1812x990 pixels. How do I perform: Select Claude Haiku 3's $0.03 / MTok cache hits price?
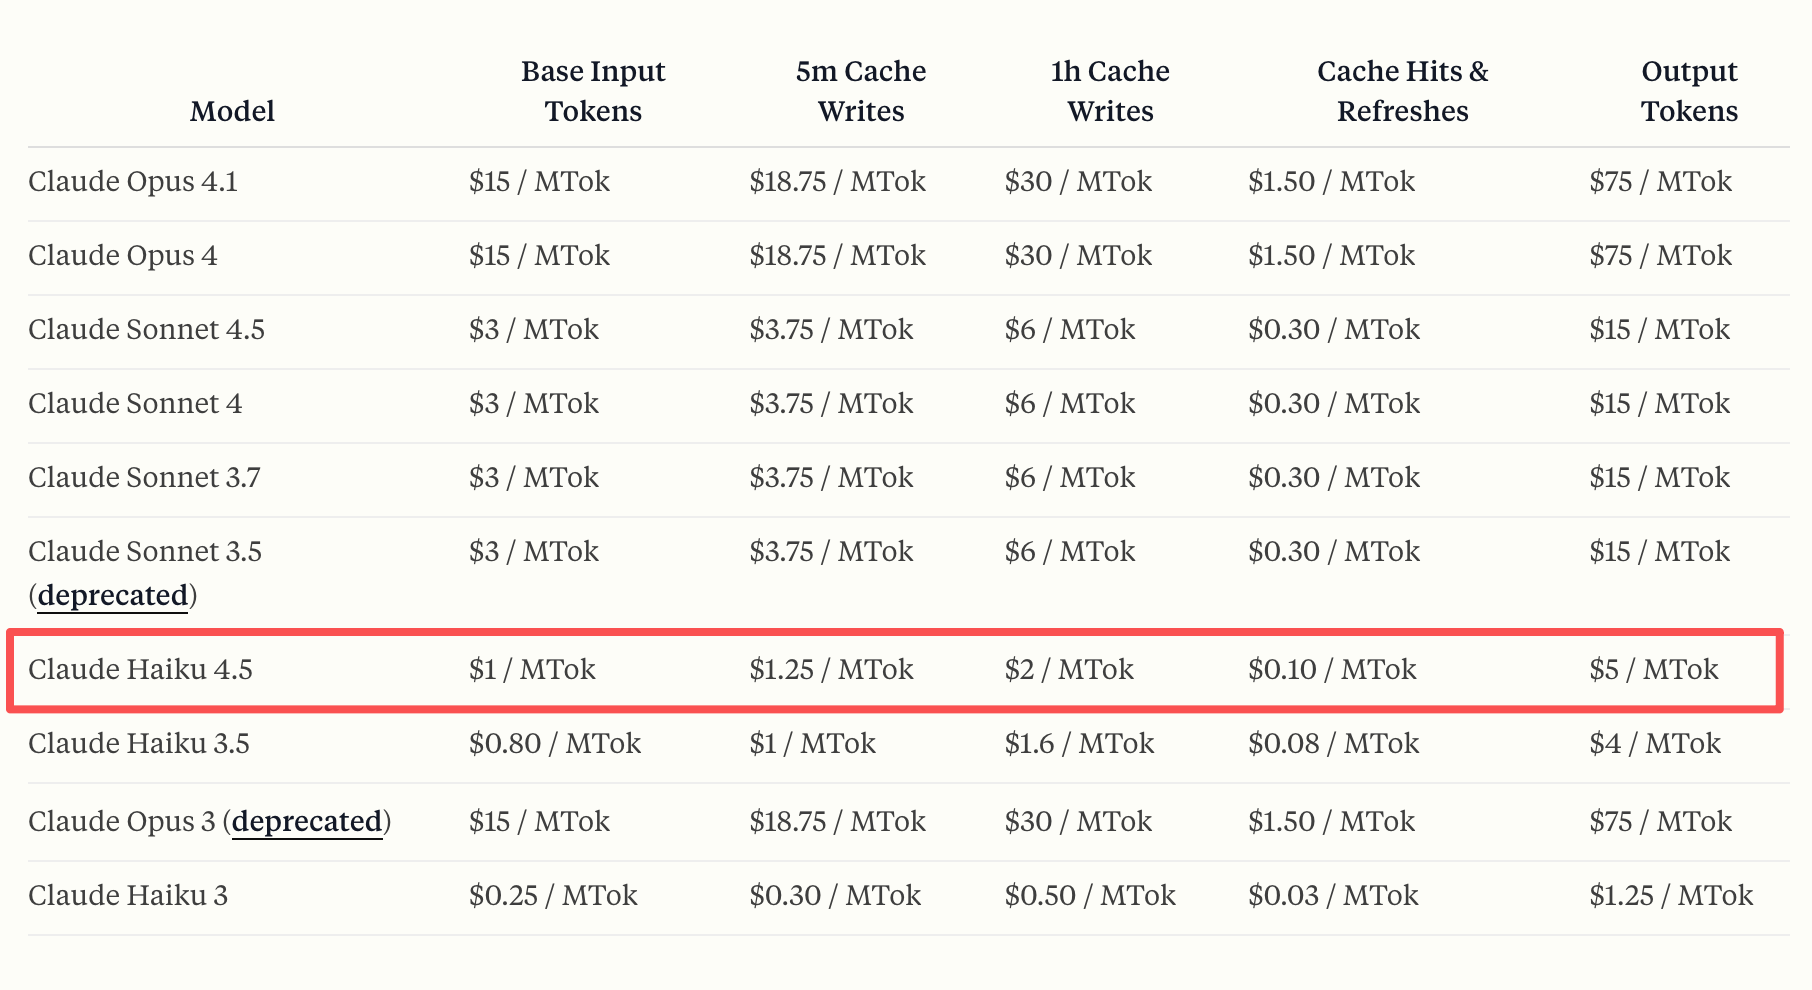pos(1333,896)
